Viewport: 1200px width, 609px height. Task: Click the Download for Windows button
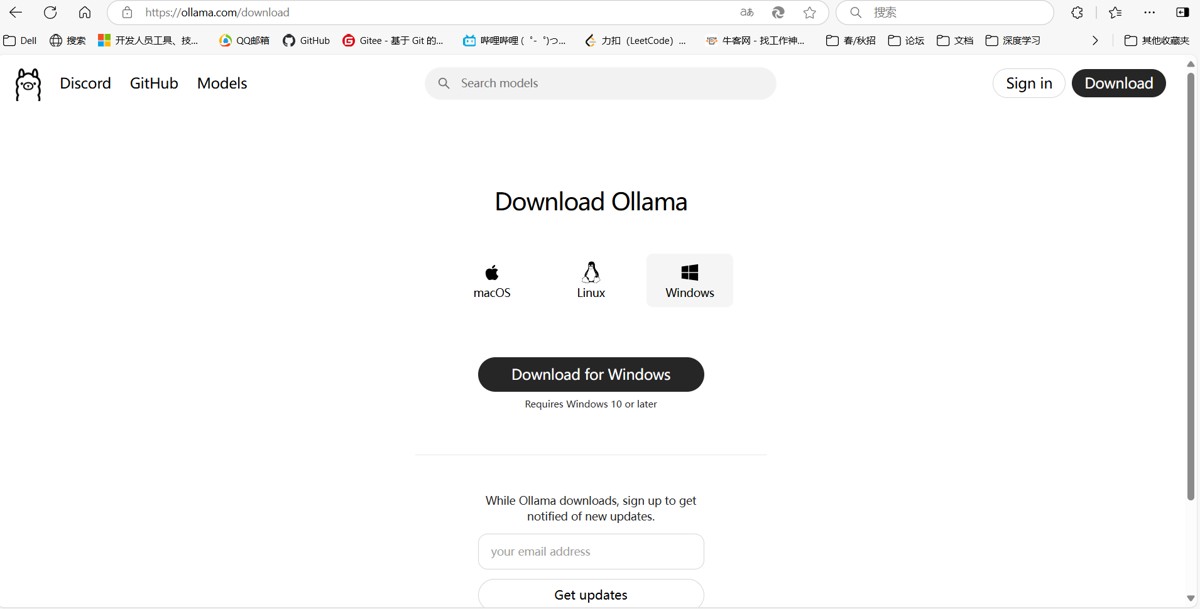point(591,374)
